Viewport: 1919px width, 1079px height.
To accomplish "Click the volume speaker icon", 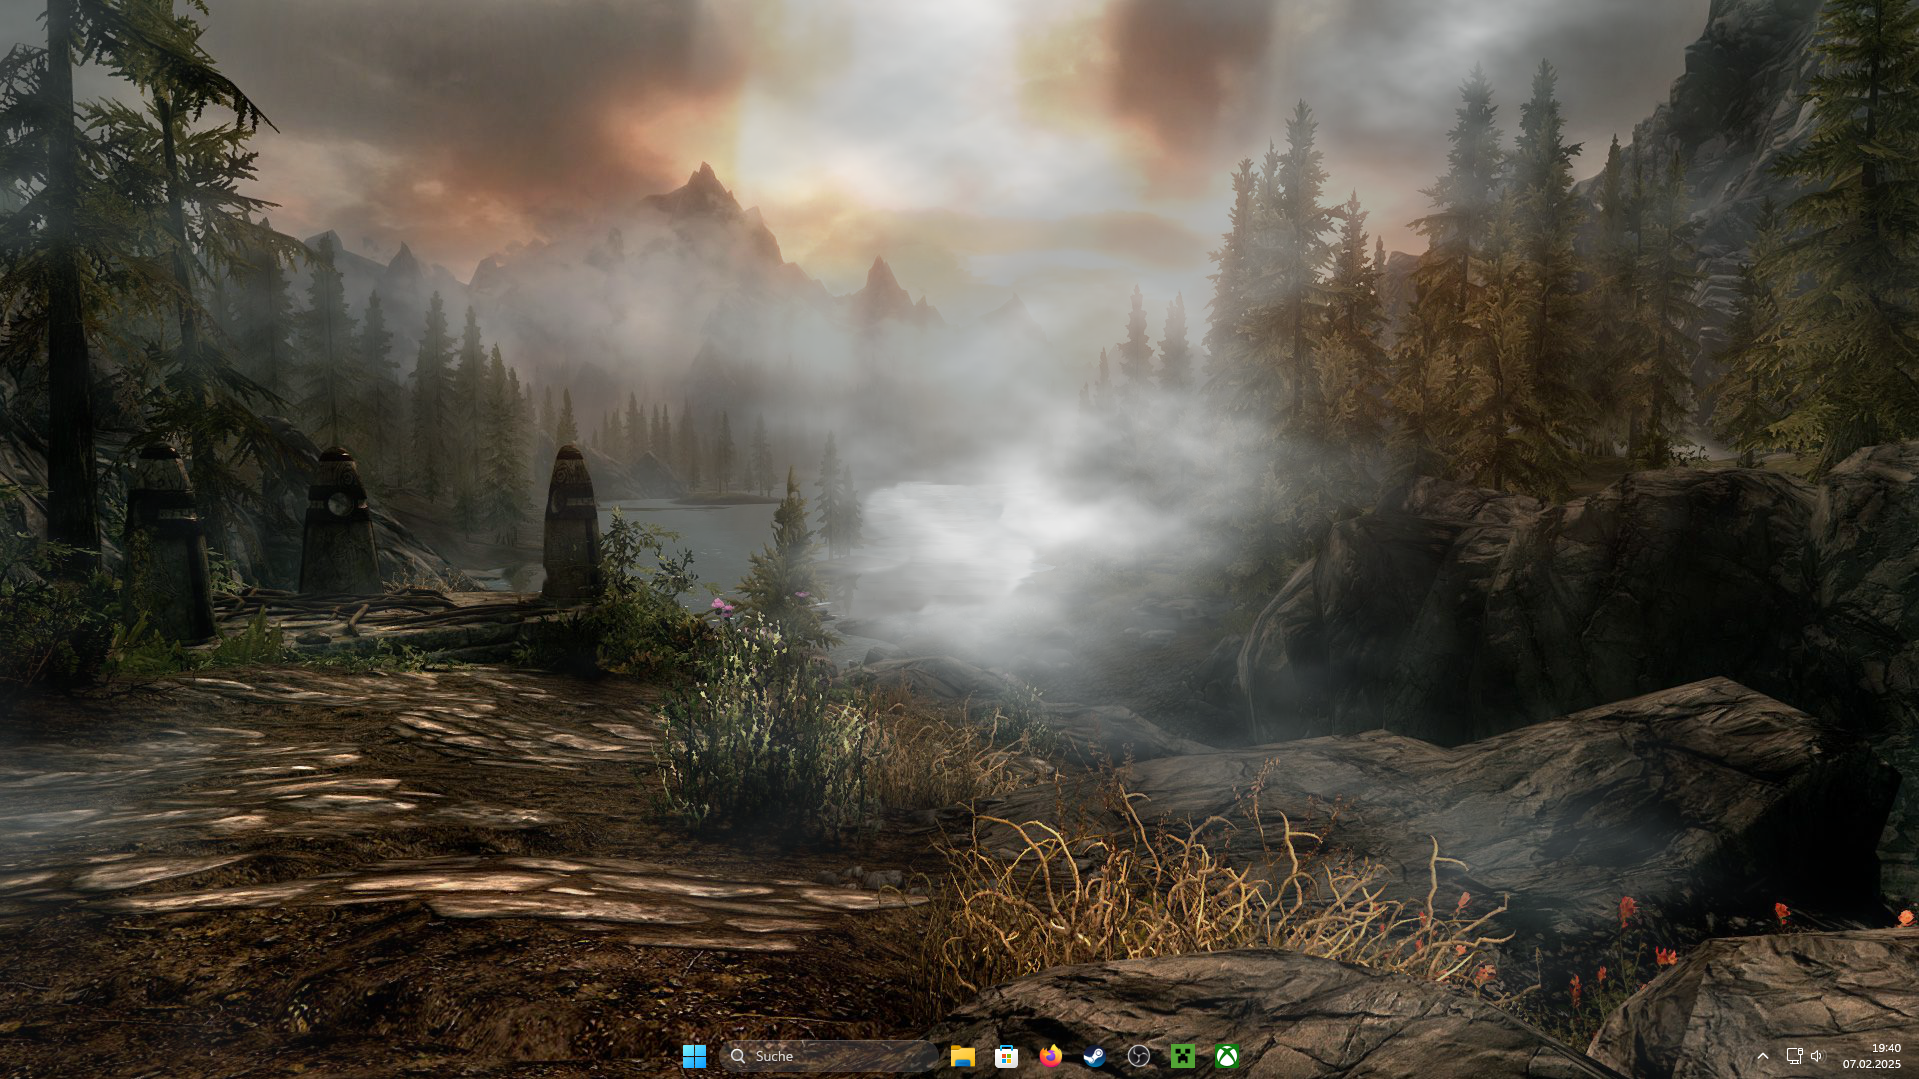I will tap(1817, 1056).
